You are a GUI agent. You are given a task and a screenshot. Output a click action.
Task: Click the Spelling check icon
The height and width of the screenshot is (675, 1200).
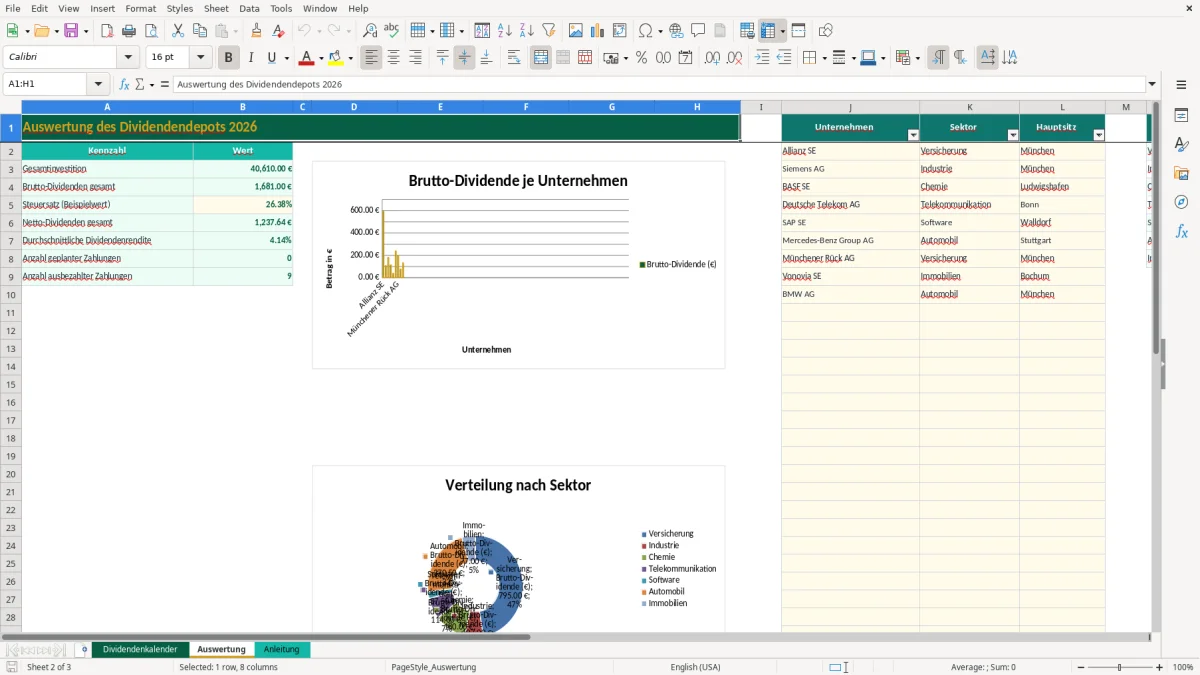tap(392, 31)
